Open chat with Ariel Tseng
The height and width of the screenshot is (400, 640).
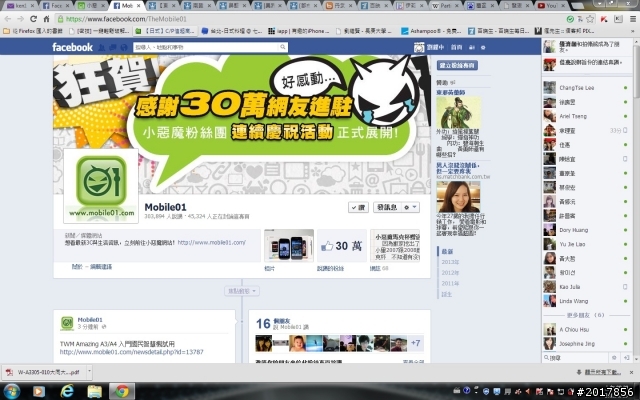tap(586, 116)
